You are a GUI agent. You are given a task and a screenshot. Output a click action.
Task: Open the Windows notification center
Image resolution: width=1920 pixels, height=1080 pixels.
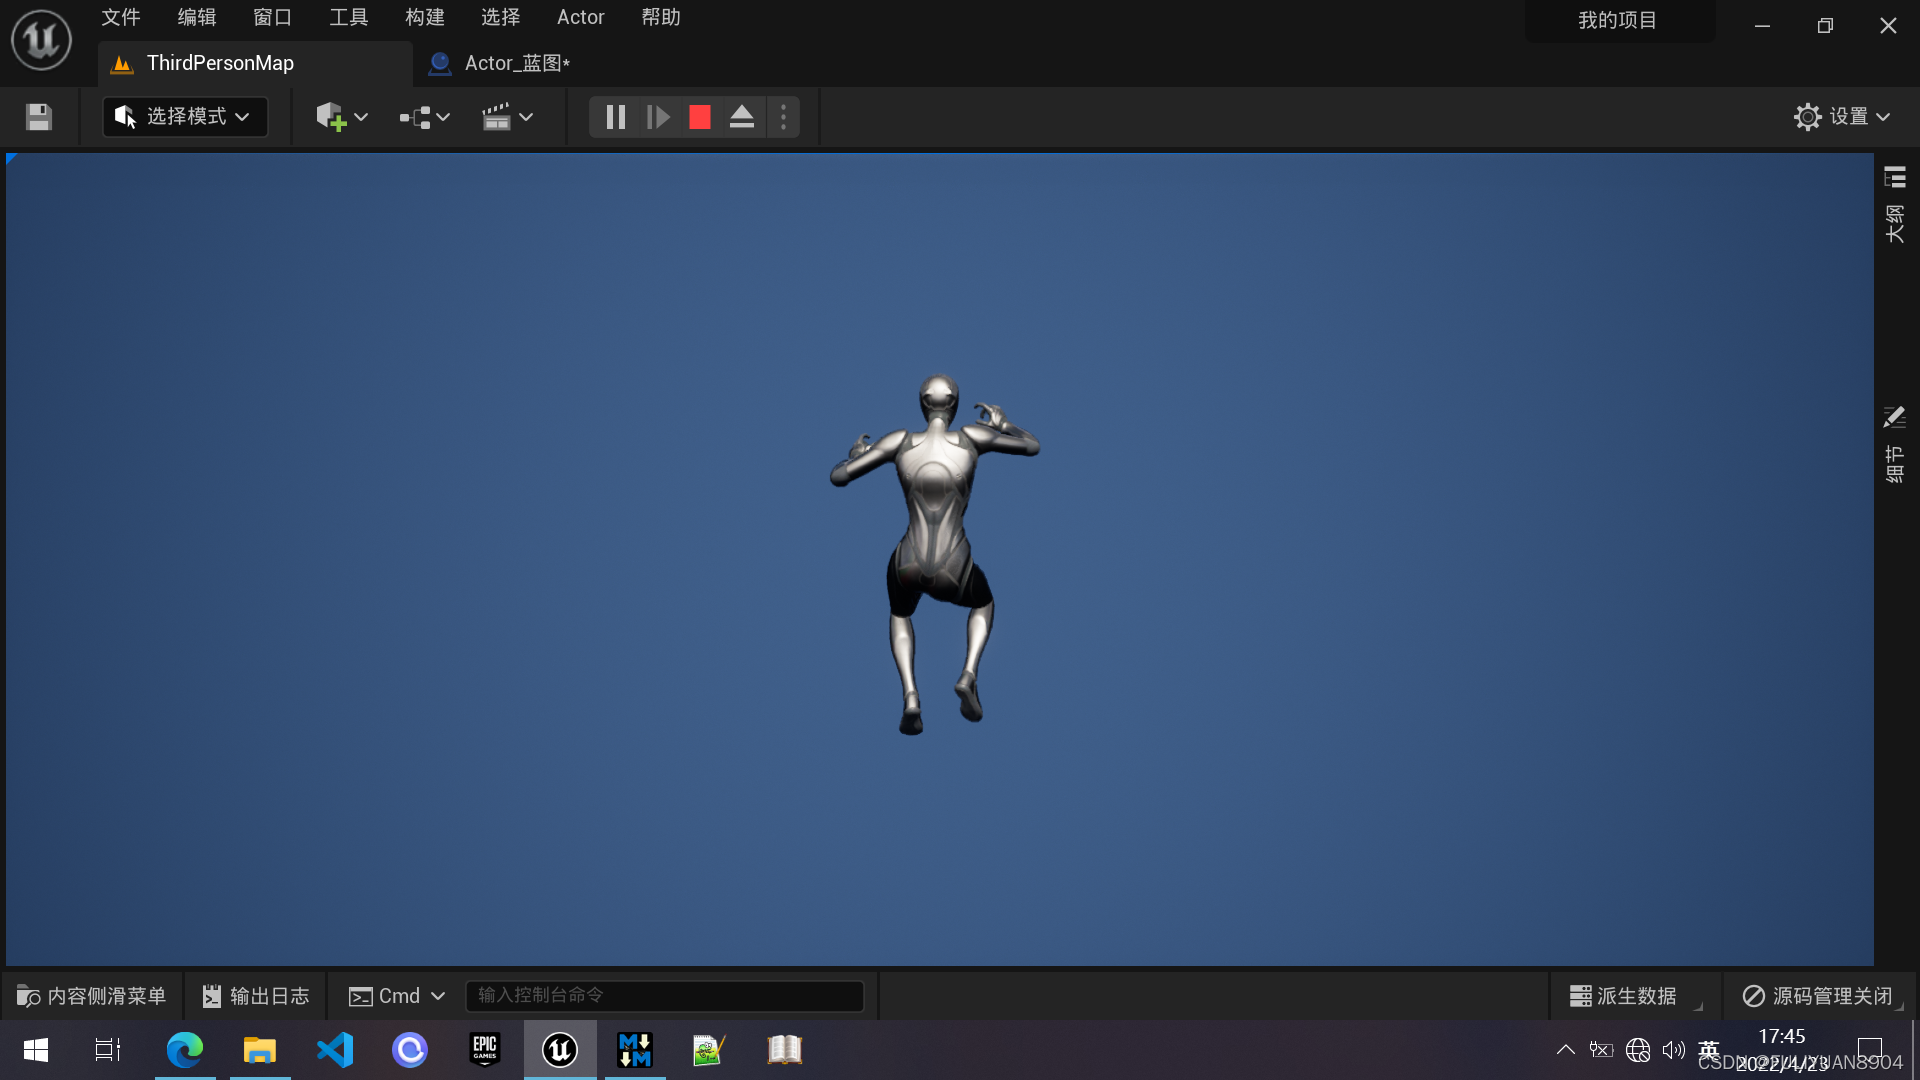click(x=1870, y=1050)
